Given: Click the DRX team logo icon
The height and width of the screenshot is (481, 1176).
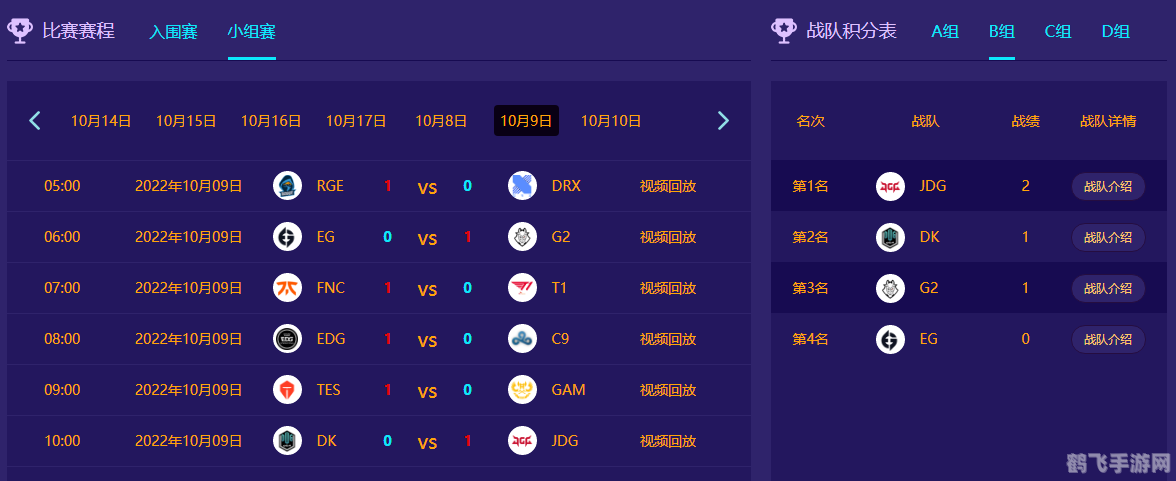Looking at the screenshot, I should [x=522, y=186].
